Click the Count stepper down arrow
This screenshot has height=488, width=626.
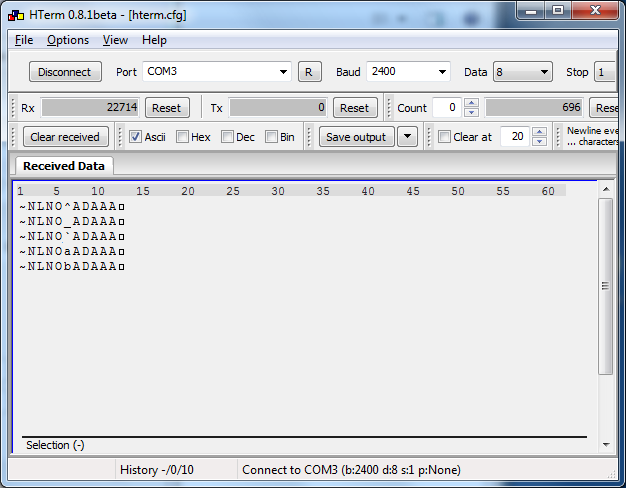[472, 112]
